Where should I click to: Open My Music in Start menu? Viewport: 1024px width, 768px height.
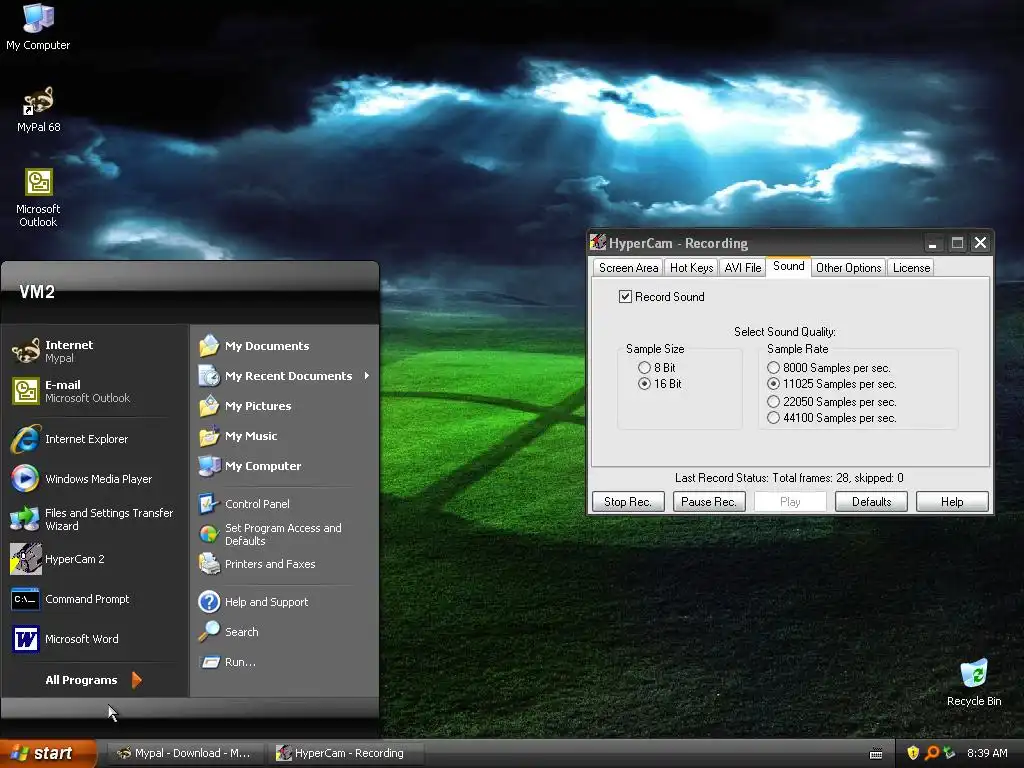285,436
